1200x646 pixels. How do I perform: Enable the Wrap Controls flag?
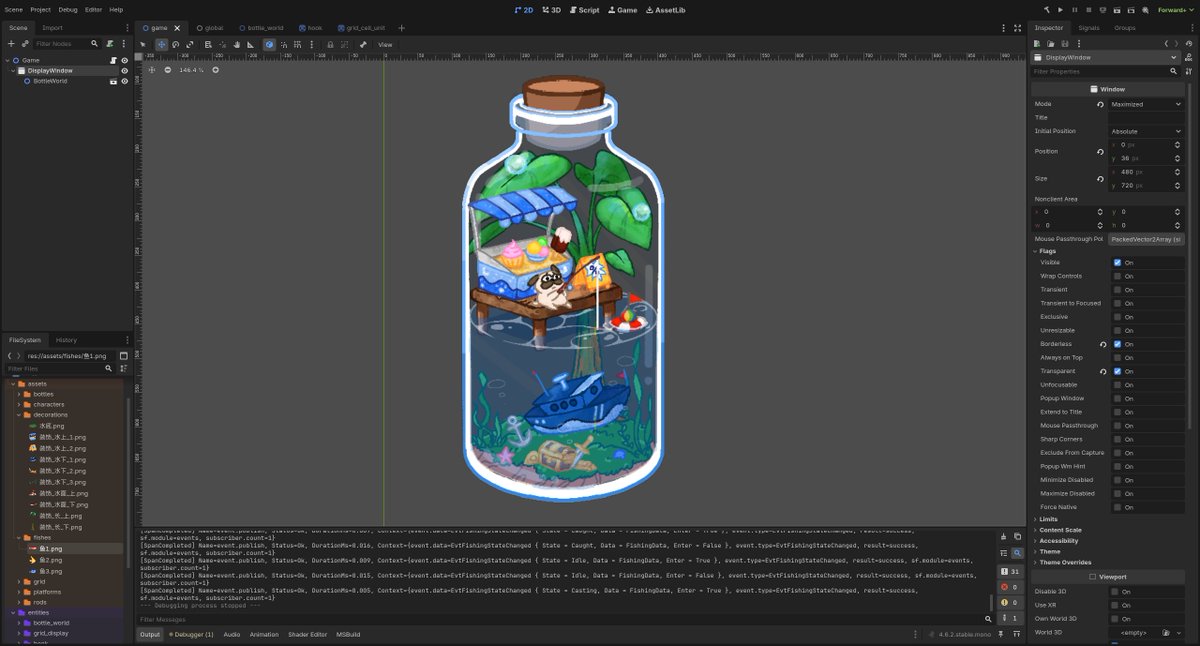pyautogui.click(x=1118, y=276)
